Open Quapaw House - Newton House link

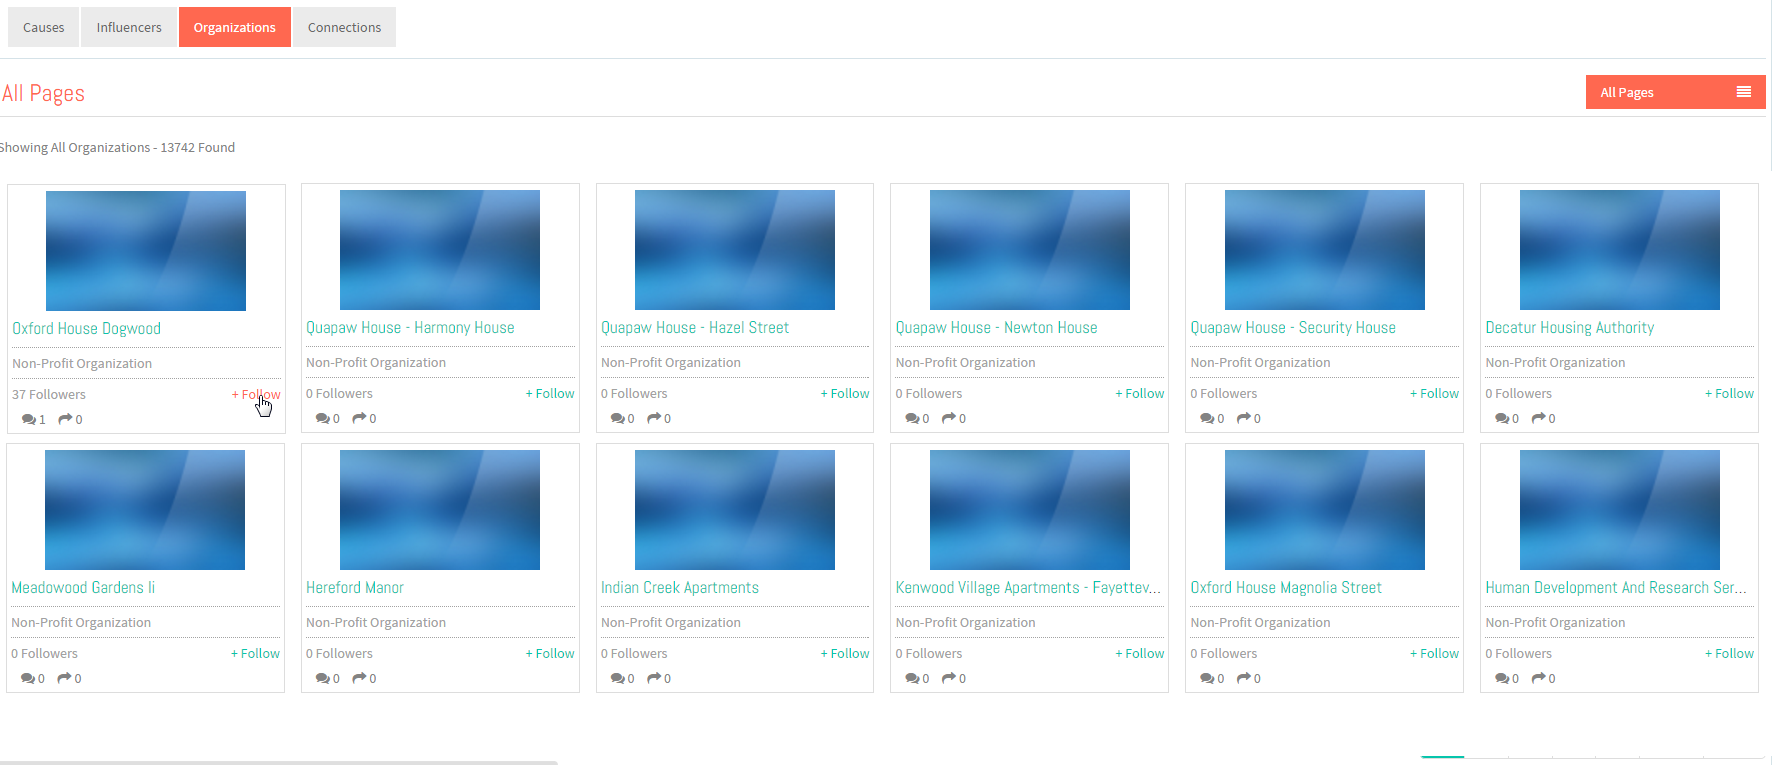pyautogui.click(x=996, y=327)
